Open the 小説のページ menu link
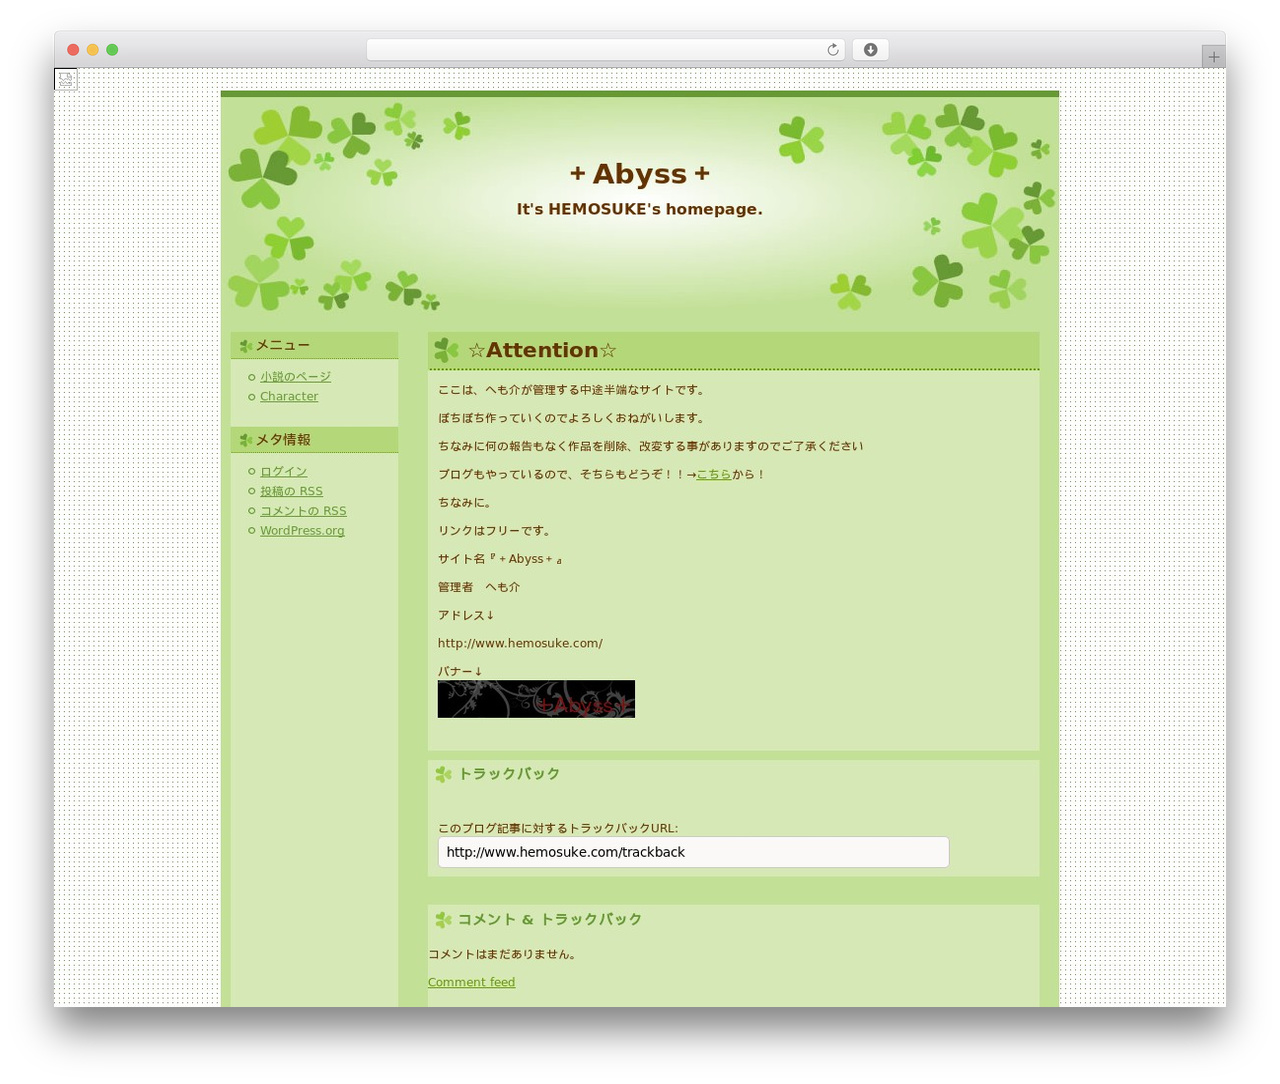The width and height of the screenshot is (1280, 1084). click(x=295, y=377)
